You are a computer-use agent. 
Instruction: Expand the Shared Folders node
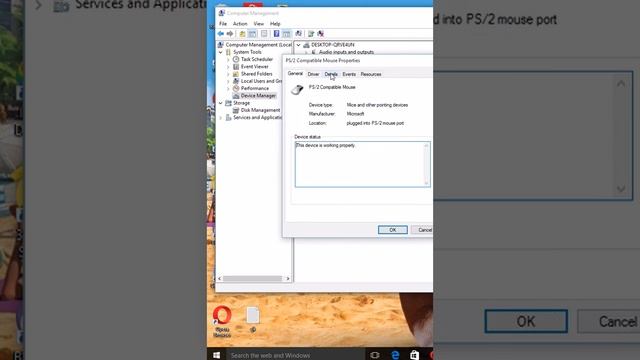(x=228, y=74)
